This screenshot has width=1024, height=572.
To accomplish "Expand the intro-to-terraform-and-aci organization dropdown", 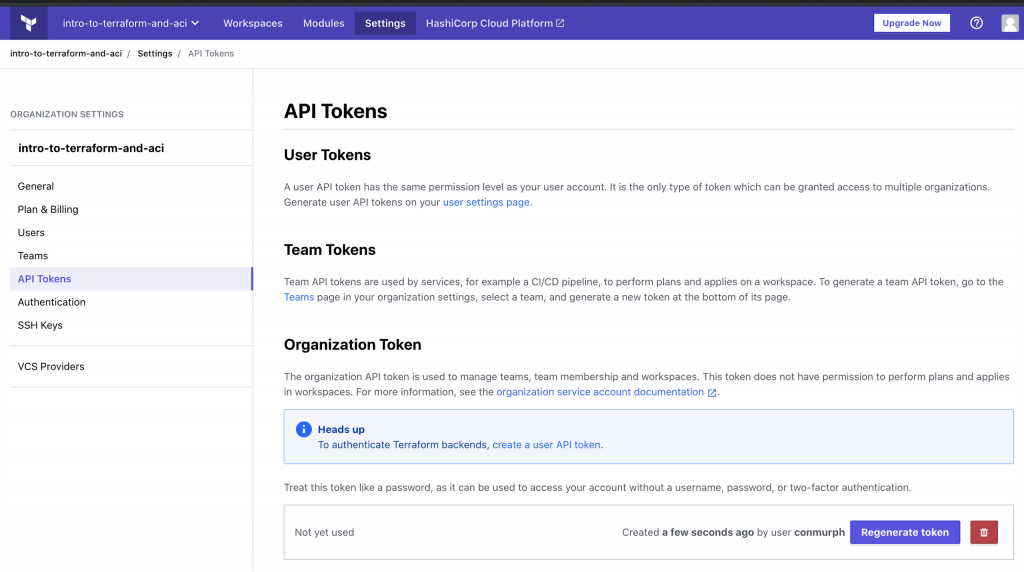I will (130, 23).
